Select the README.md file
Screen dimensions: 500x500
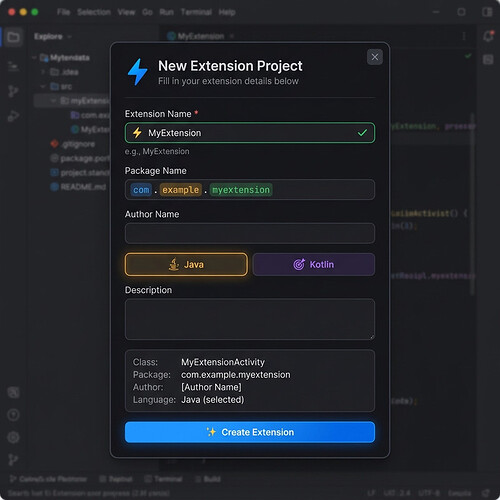[x=78, y=187]
